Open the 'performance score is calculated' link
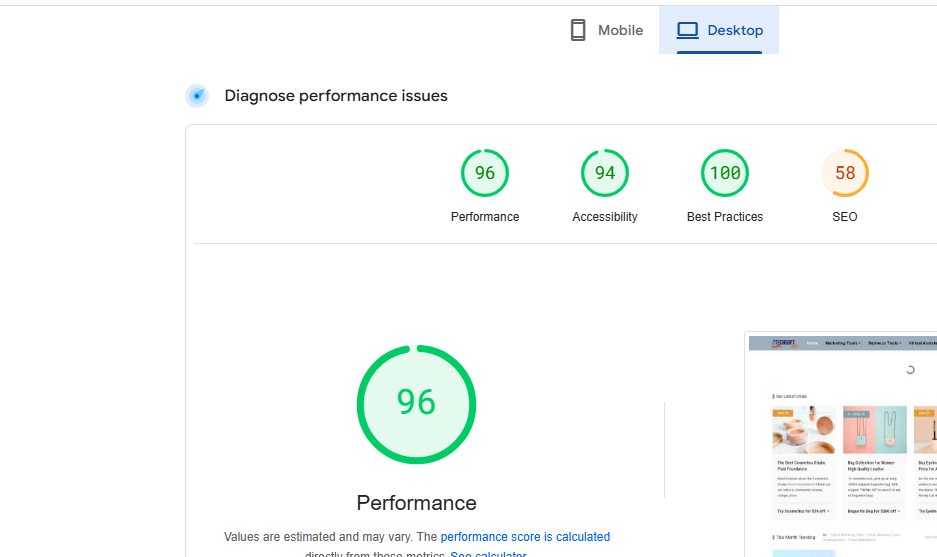The width and height of the screenshot is (937, 557). (x=525, y=537)
